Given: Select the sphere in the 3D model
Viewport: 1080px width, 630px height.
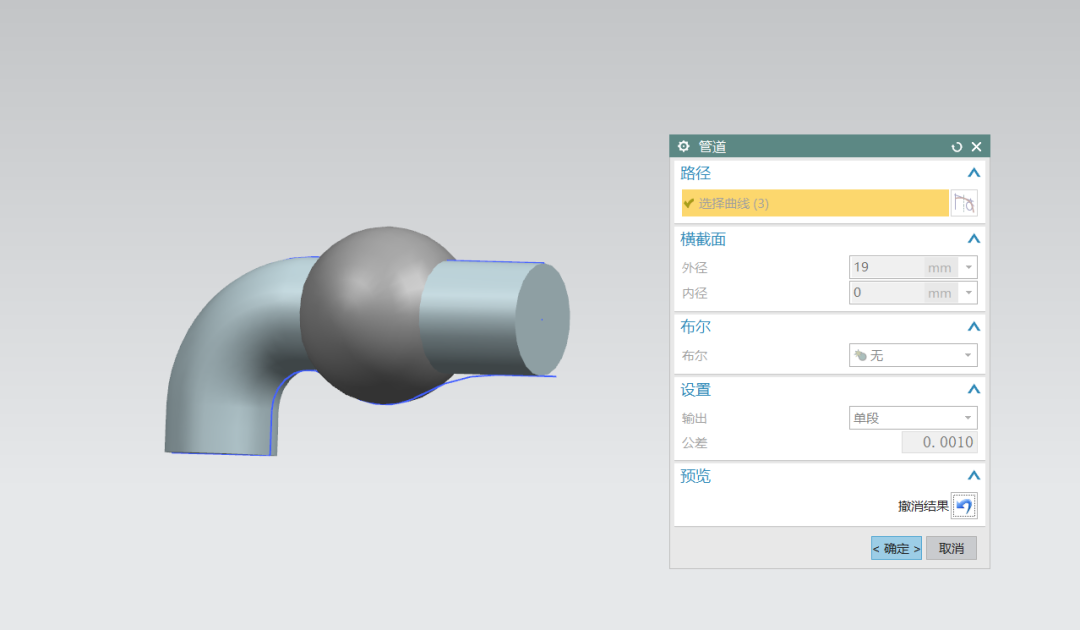Looking at the screenshot, I should tap(365, 317).
